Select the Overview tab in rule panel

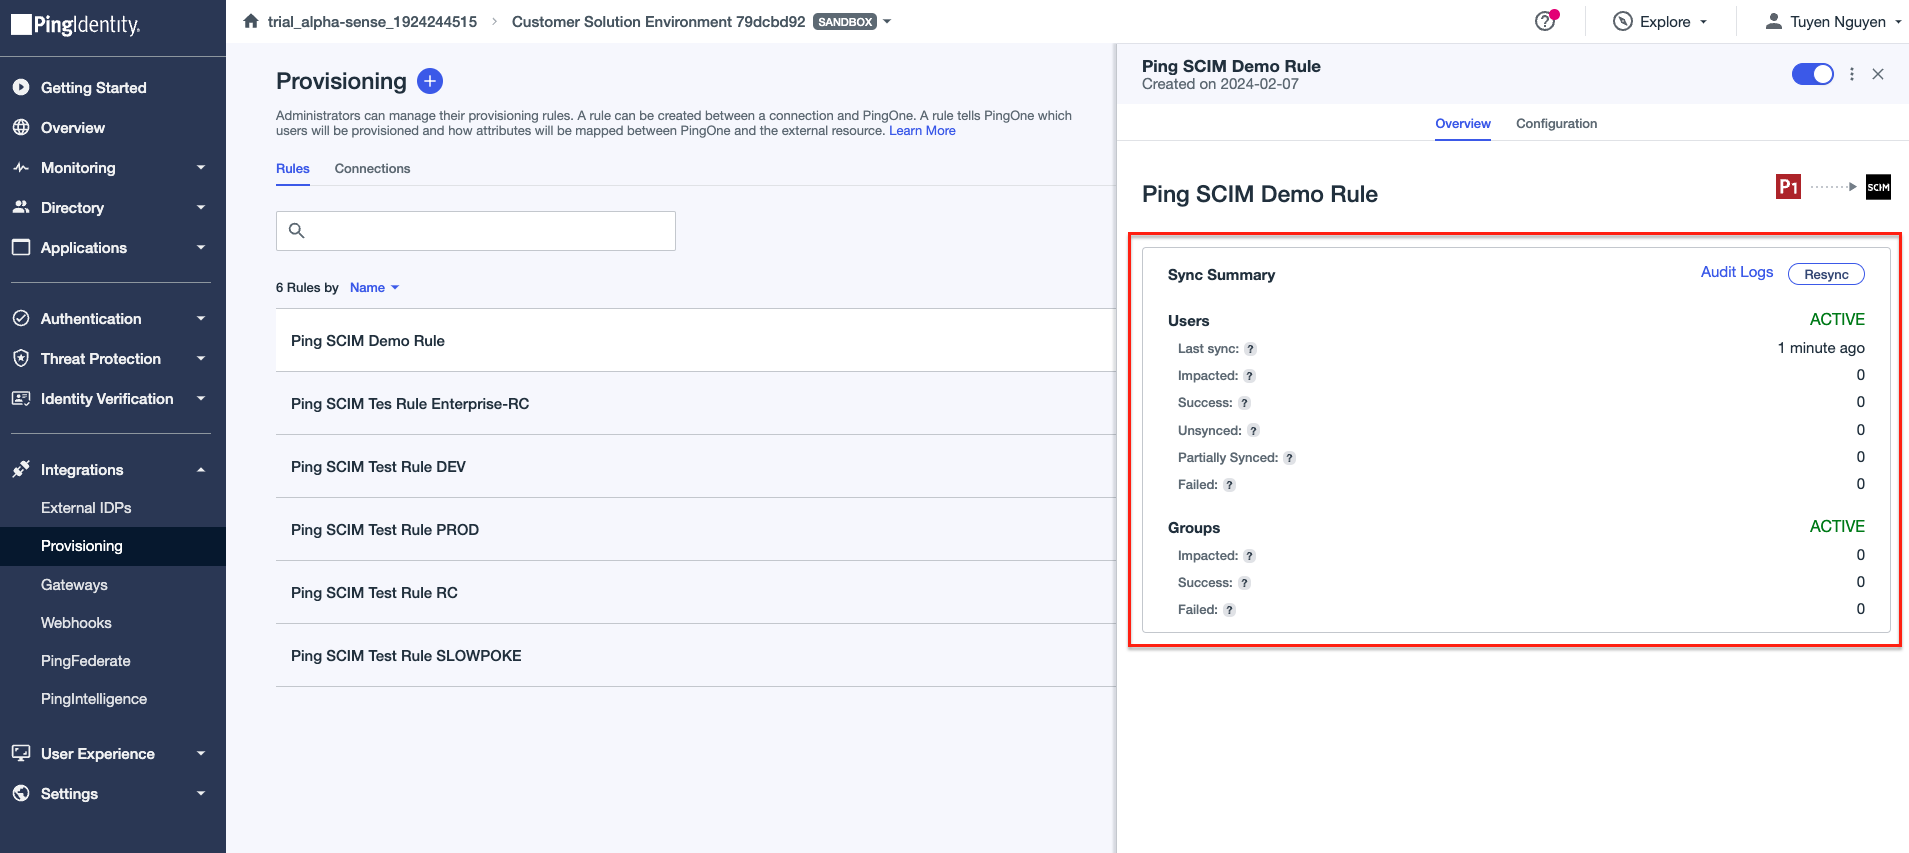(x=1463, y=124)
